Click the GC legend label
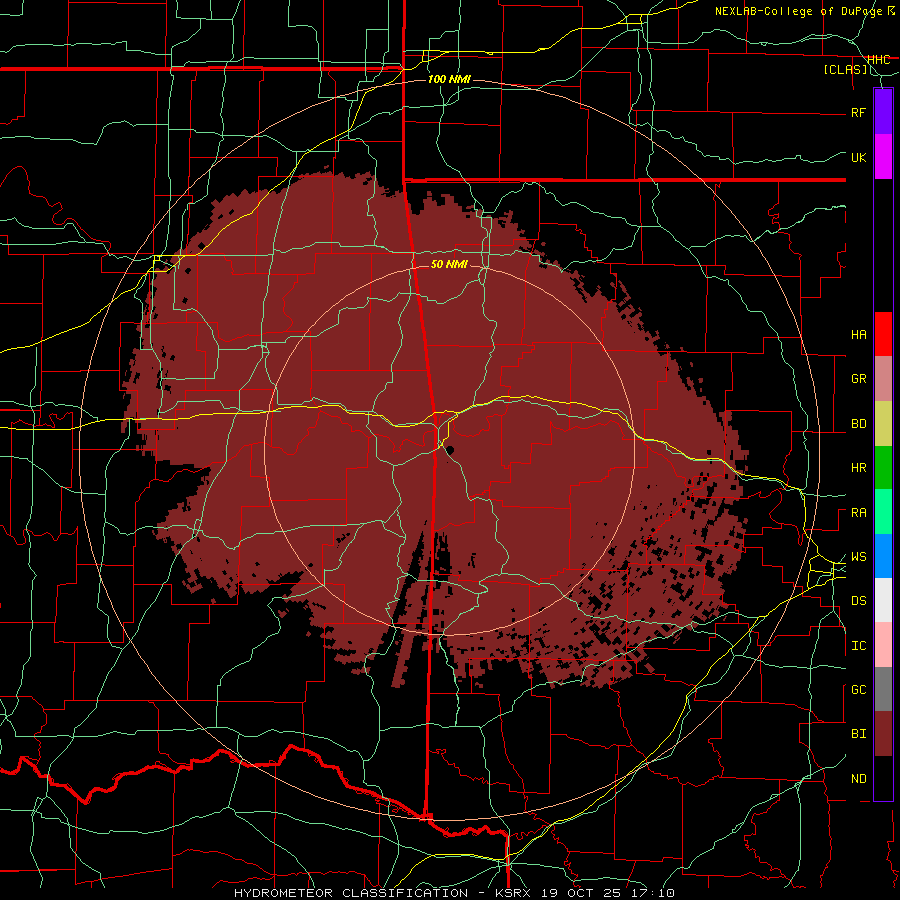The width and height of the screenshot is (900, 900). pos(859,690)
